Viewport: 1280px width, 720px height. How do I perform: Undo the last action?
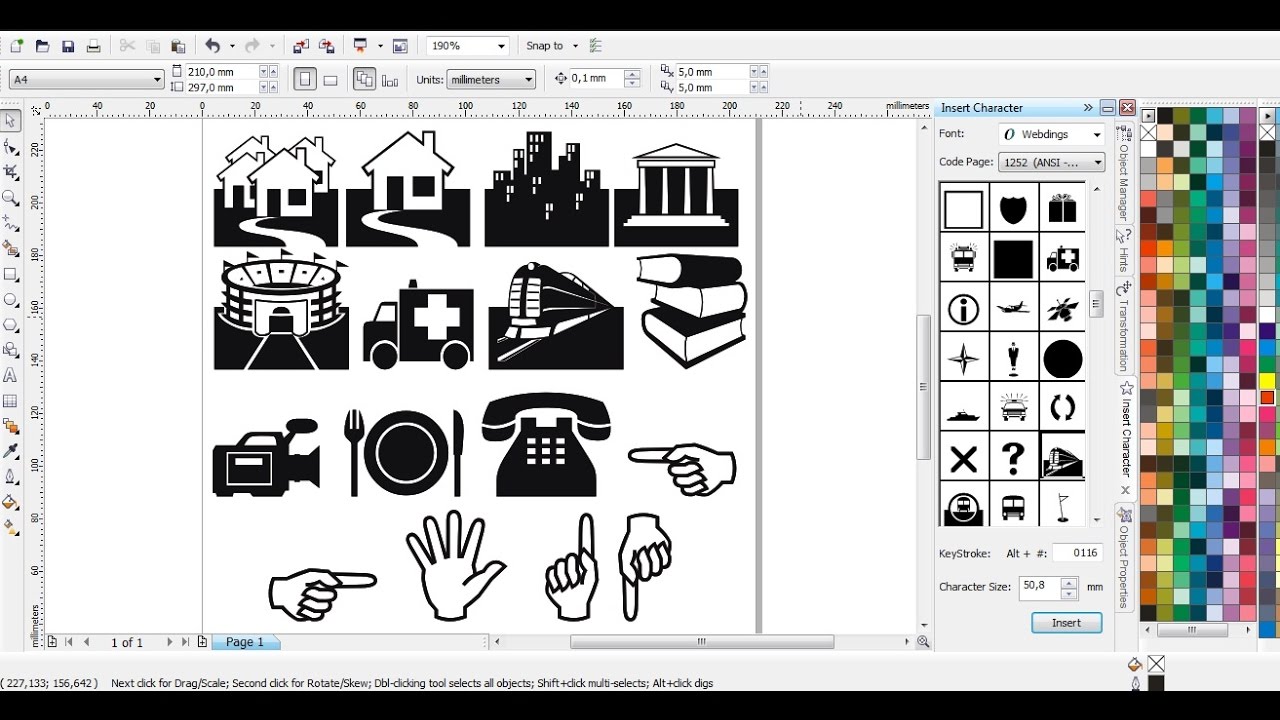click(x=212, y=46)
